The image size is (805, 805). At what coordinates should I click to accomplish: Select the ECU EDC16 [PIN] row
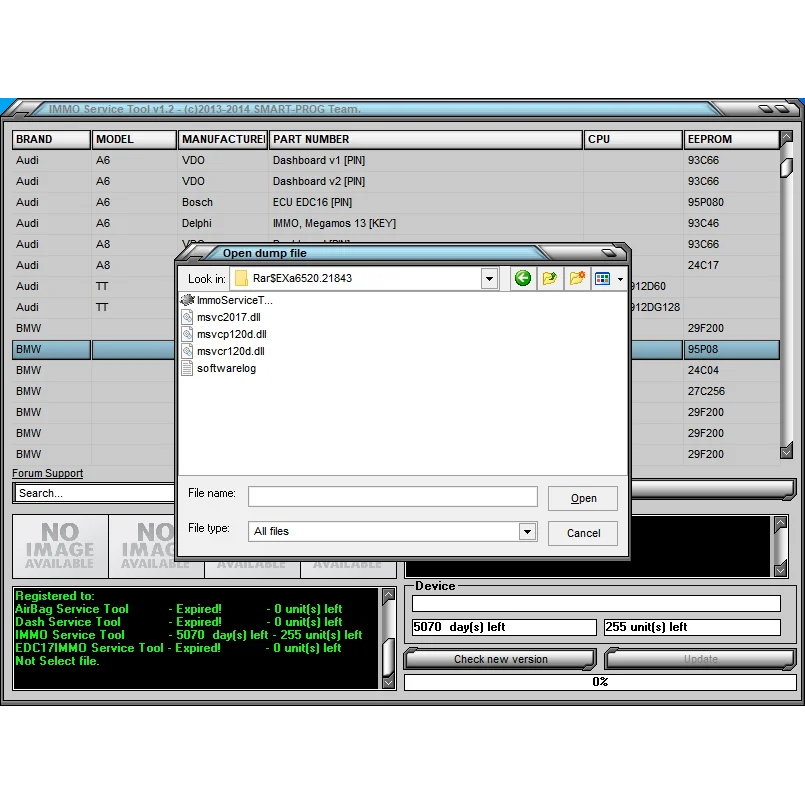click(x=395, y=202)
